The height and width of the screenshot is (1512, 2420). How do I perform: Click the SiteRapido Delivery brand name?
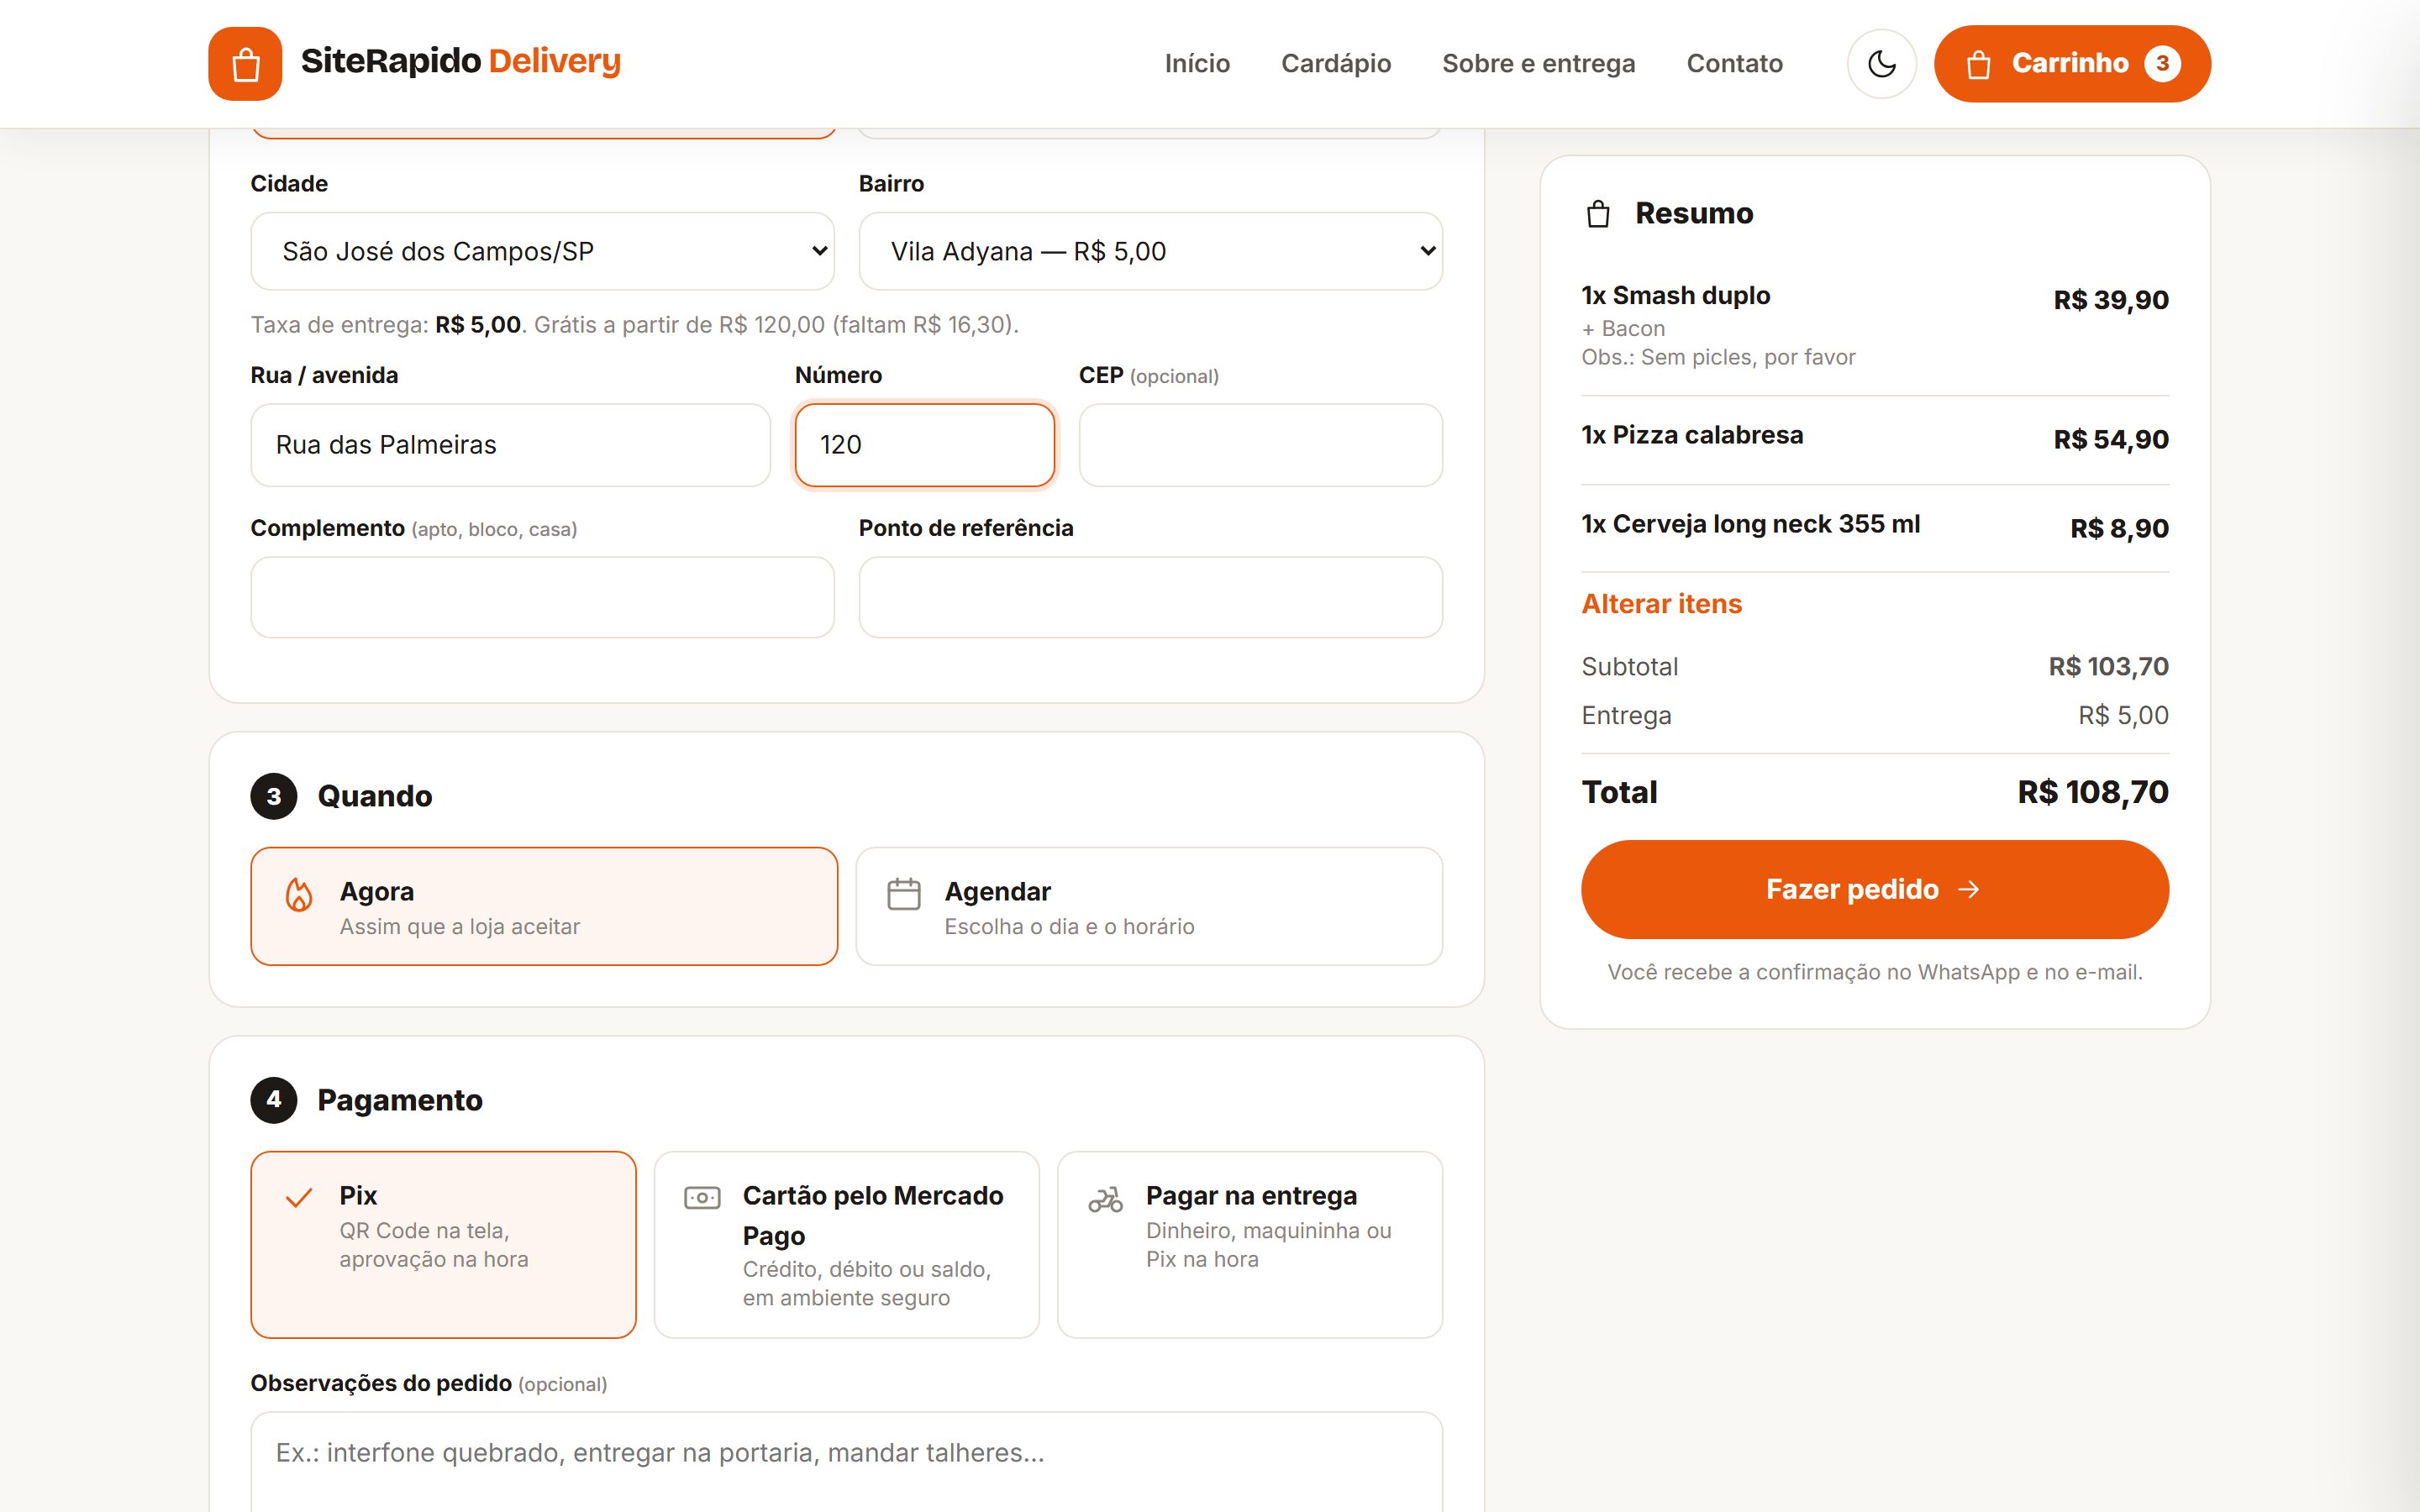460,61
